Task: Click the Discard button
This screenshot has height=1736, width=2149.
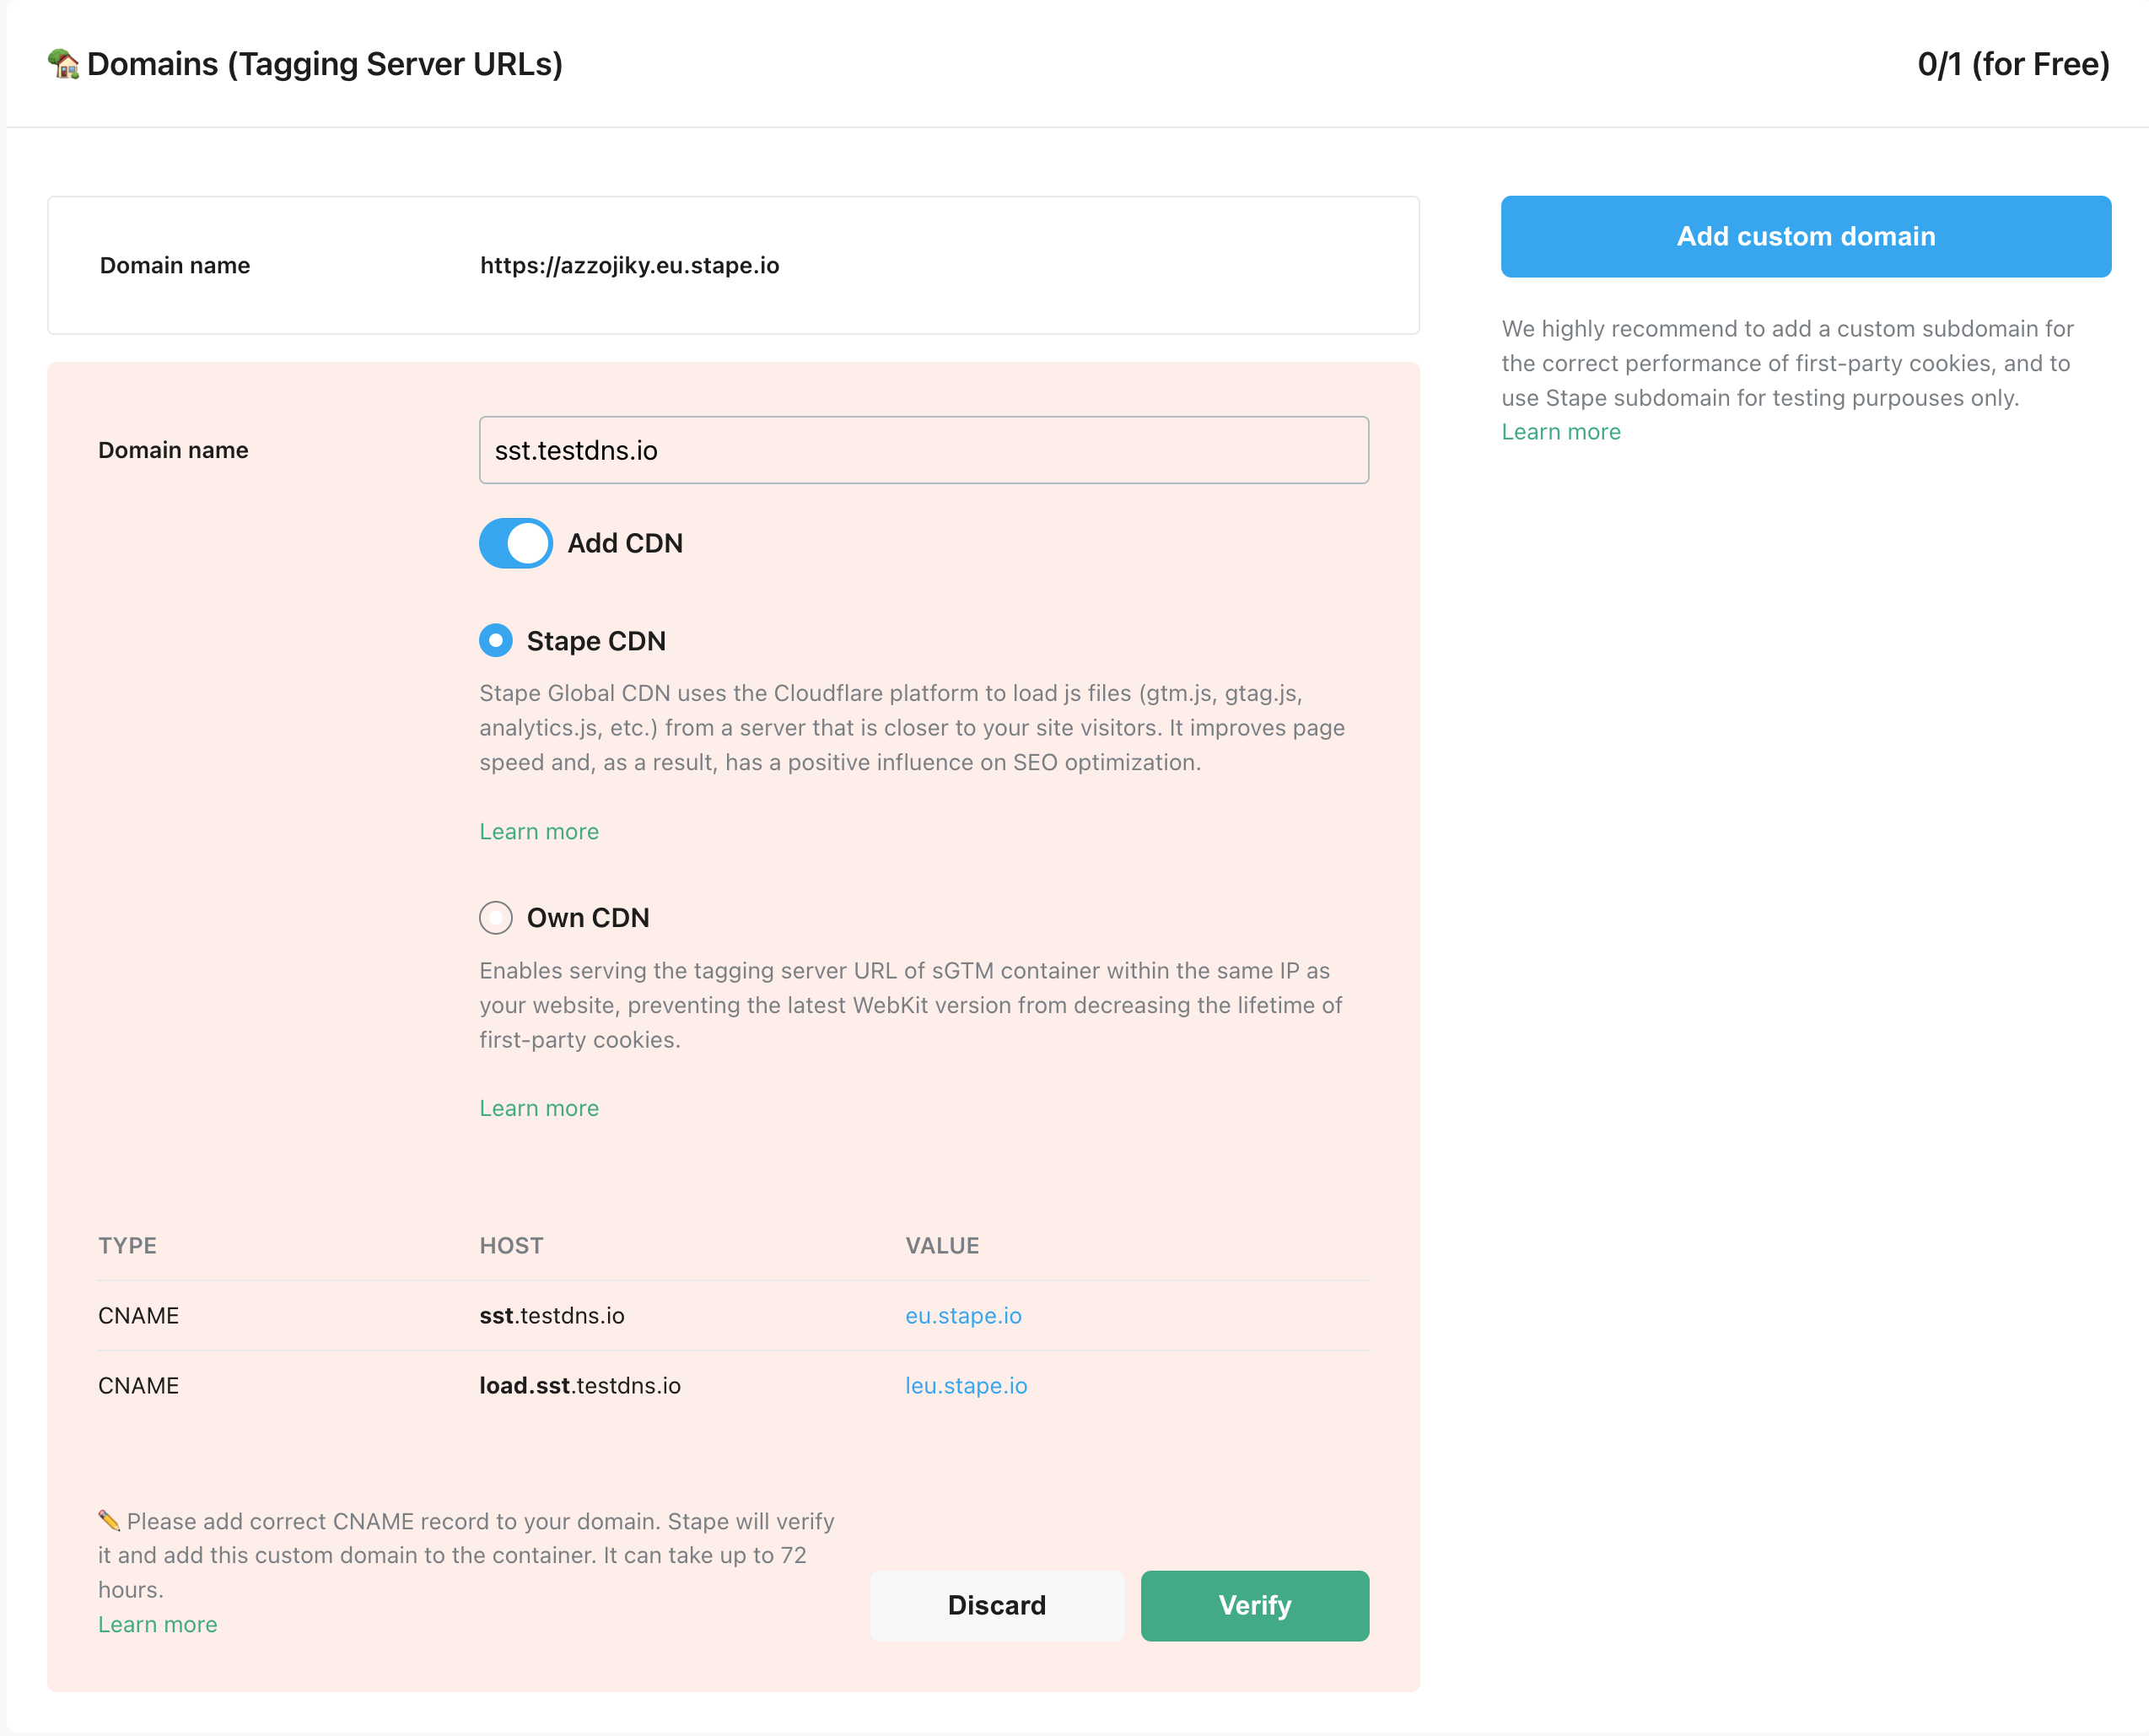Action: coord(996,1605)
